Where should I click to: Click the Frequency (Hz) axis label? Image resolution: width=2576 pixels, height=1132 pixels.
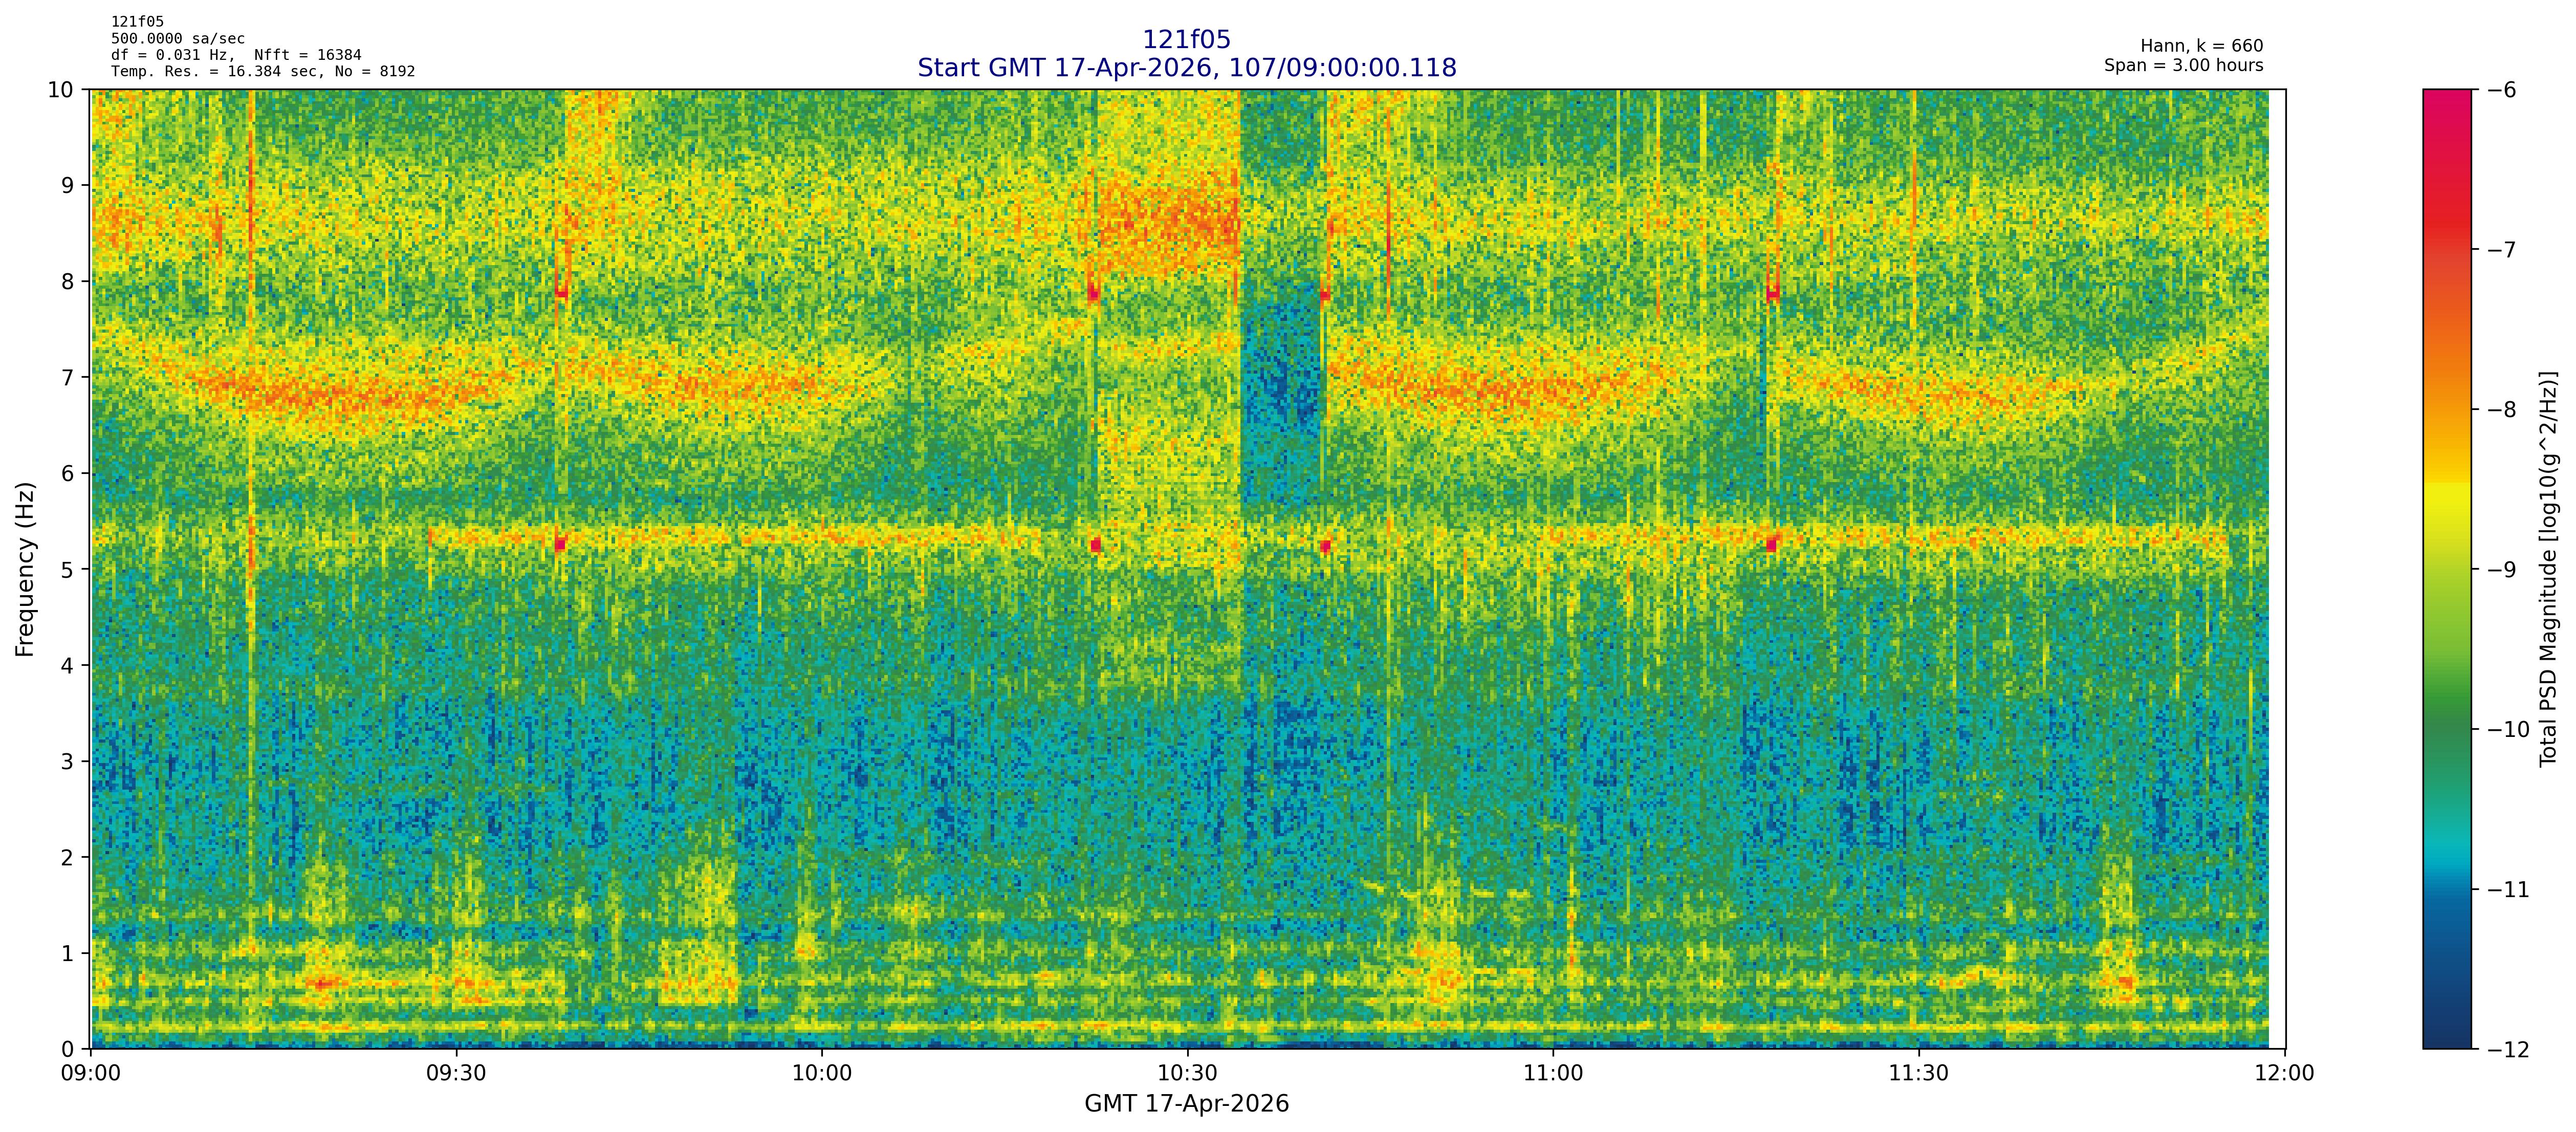click(x=26, y=569)
